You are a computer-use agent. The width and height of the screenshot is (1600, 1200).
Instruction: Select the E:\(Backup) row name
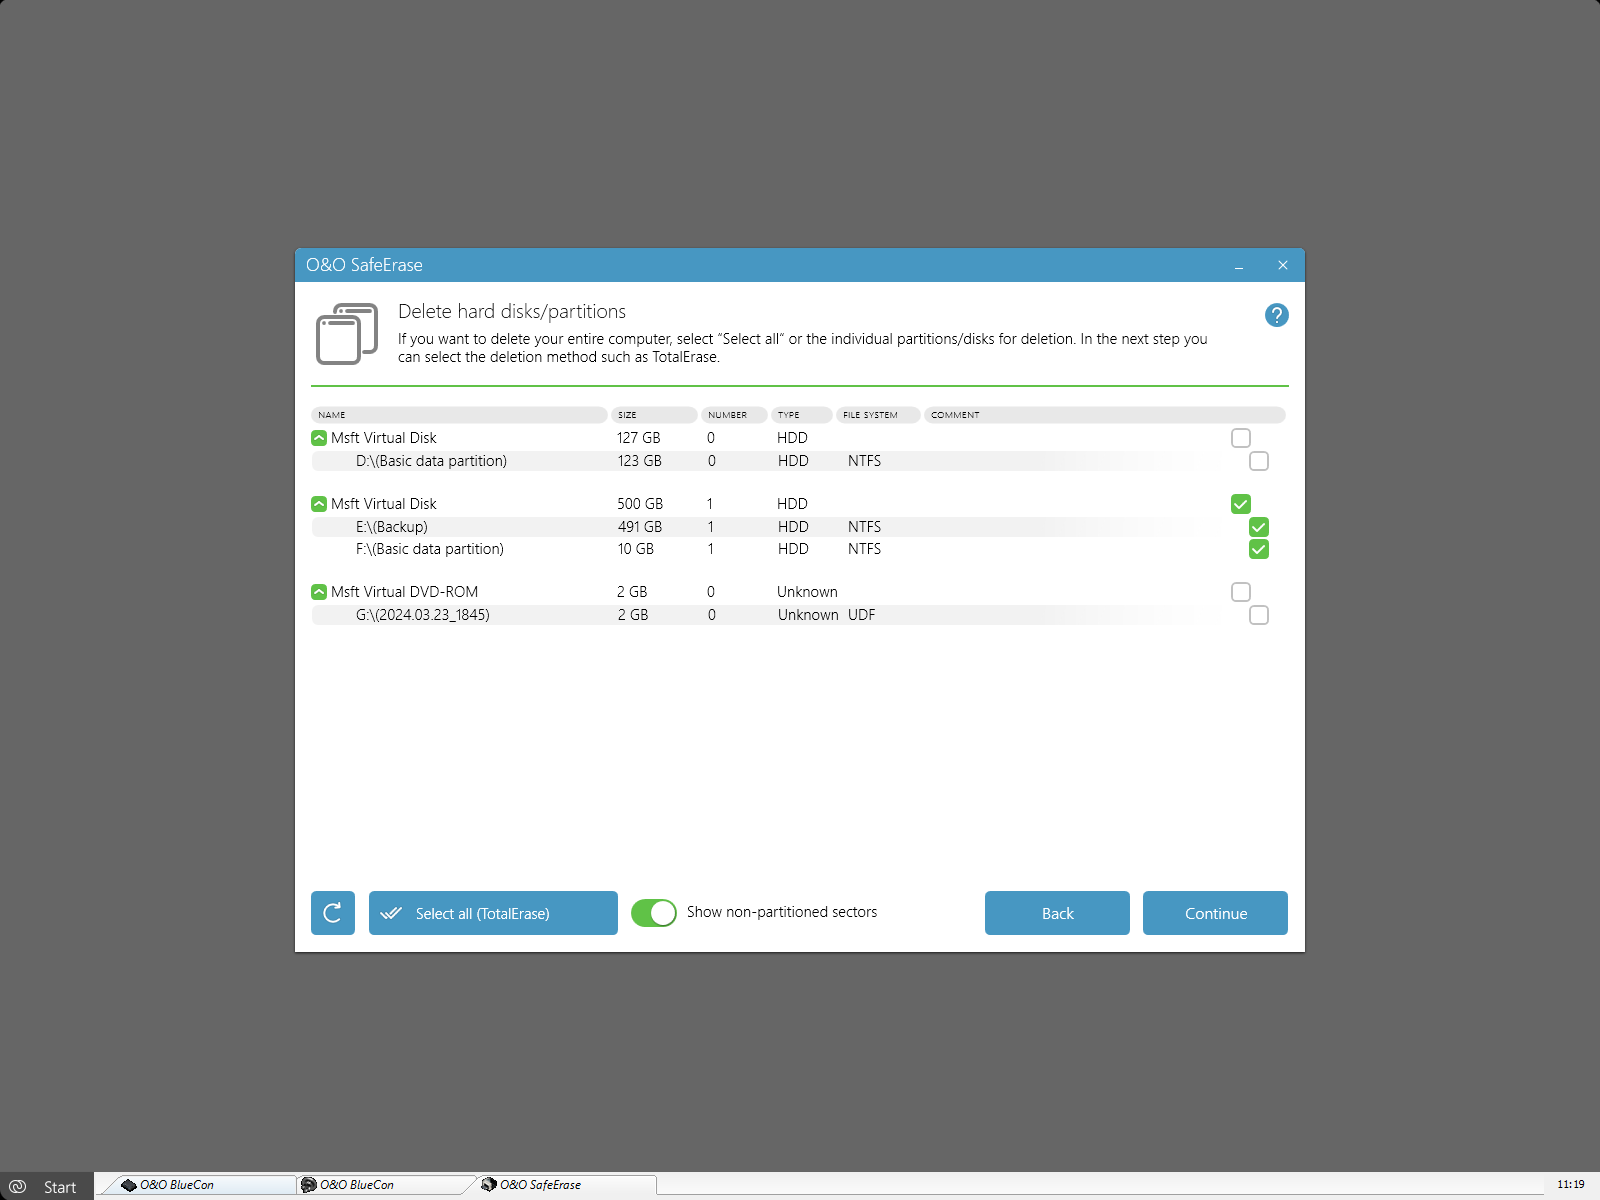pos(391,527)
